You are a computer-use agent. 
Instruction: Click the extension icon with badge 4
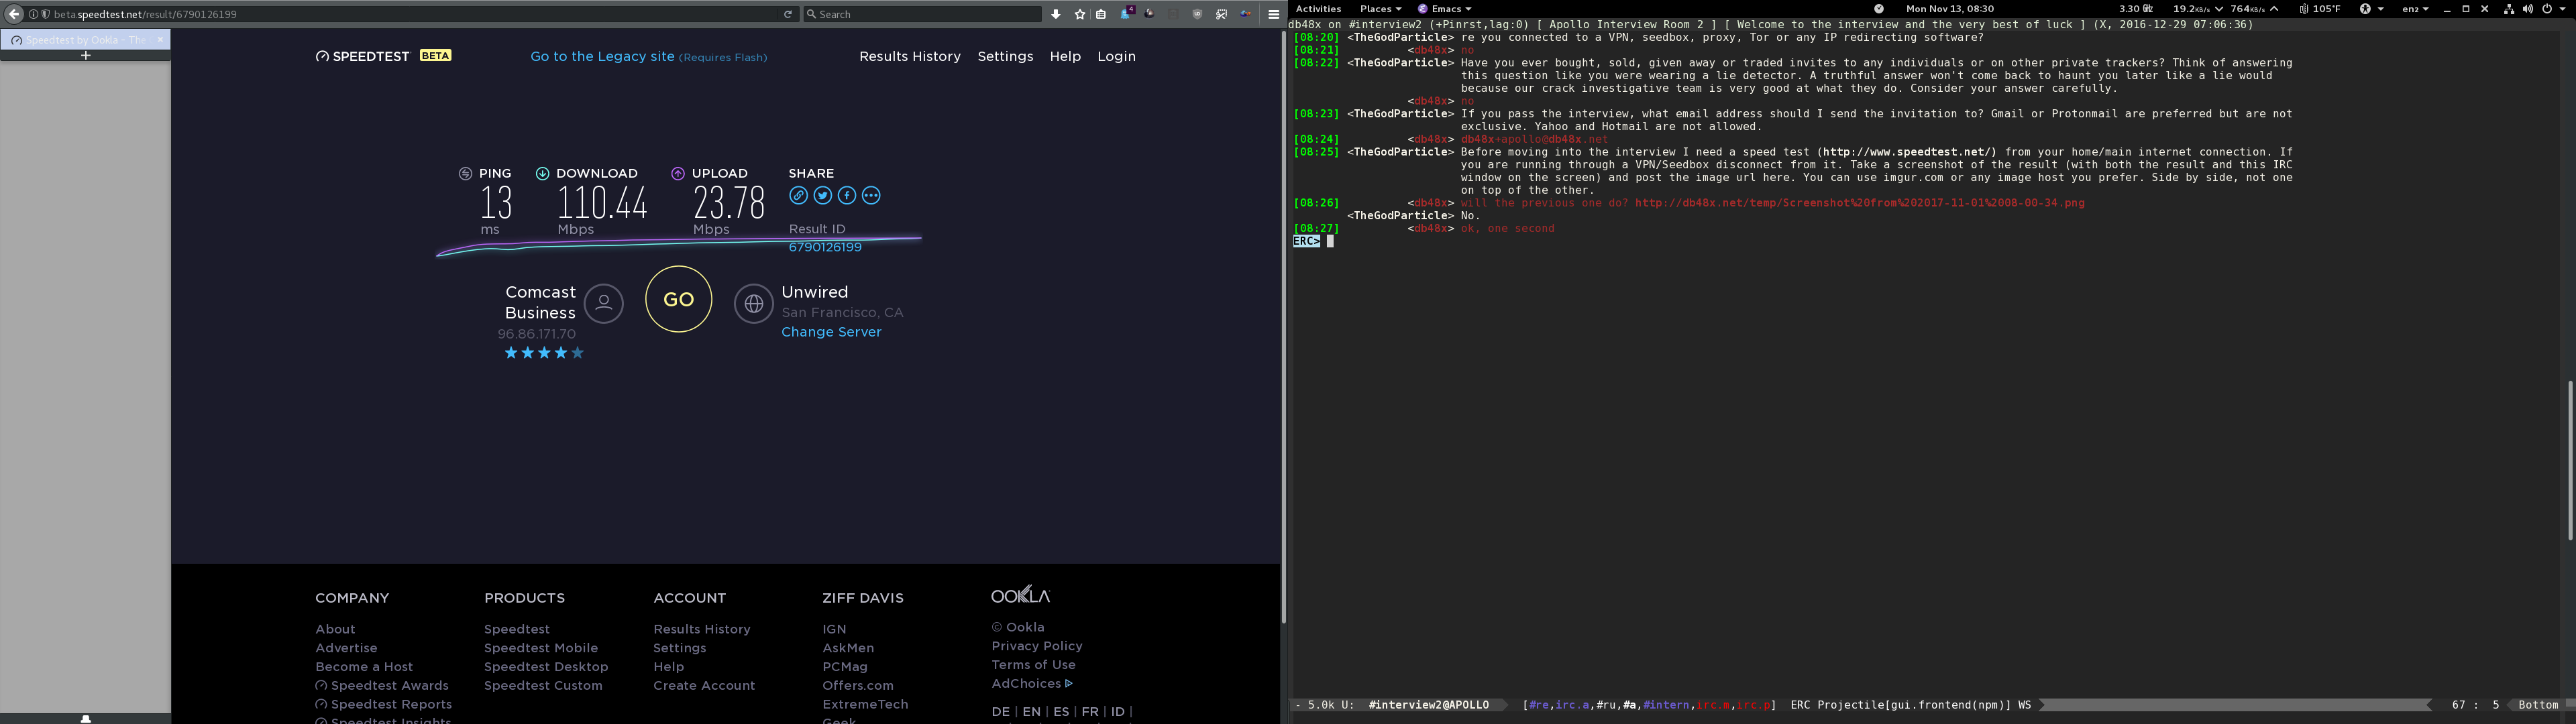pos(1127,13)
